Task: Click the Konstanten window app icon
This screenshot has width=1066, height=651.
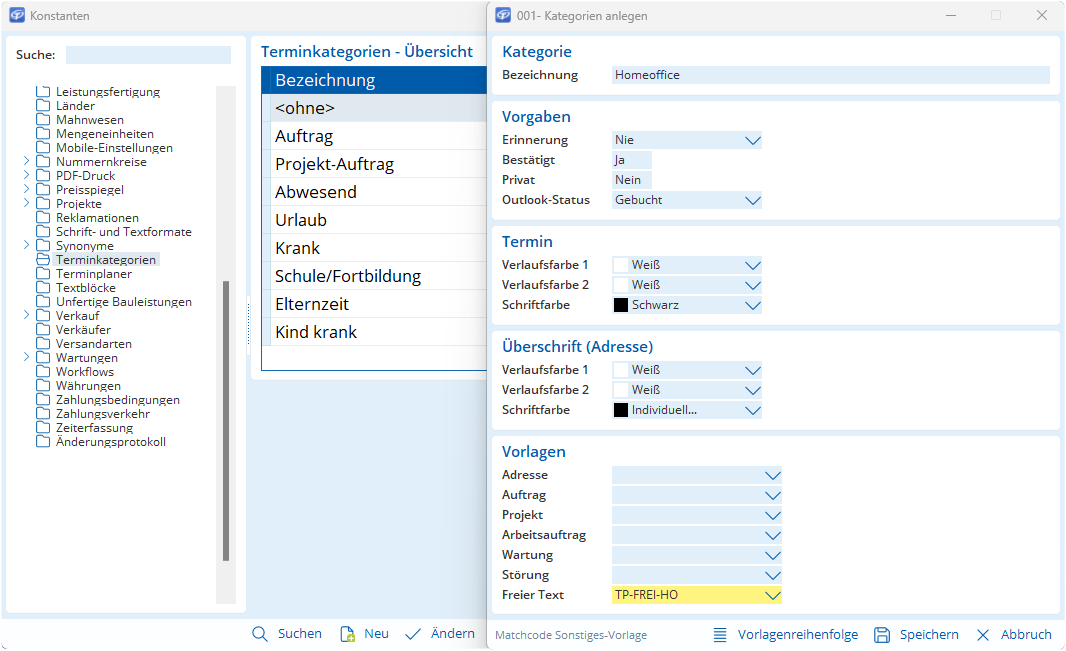Action: pos(17,15)
